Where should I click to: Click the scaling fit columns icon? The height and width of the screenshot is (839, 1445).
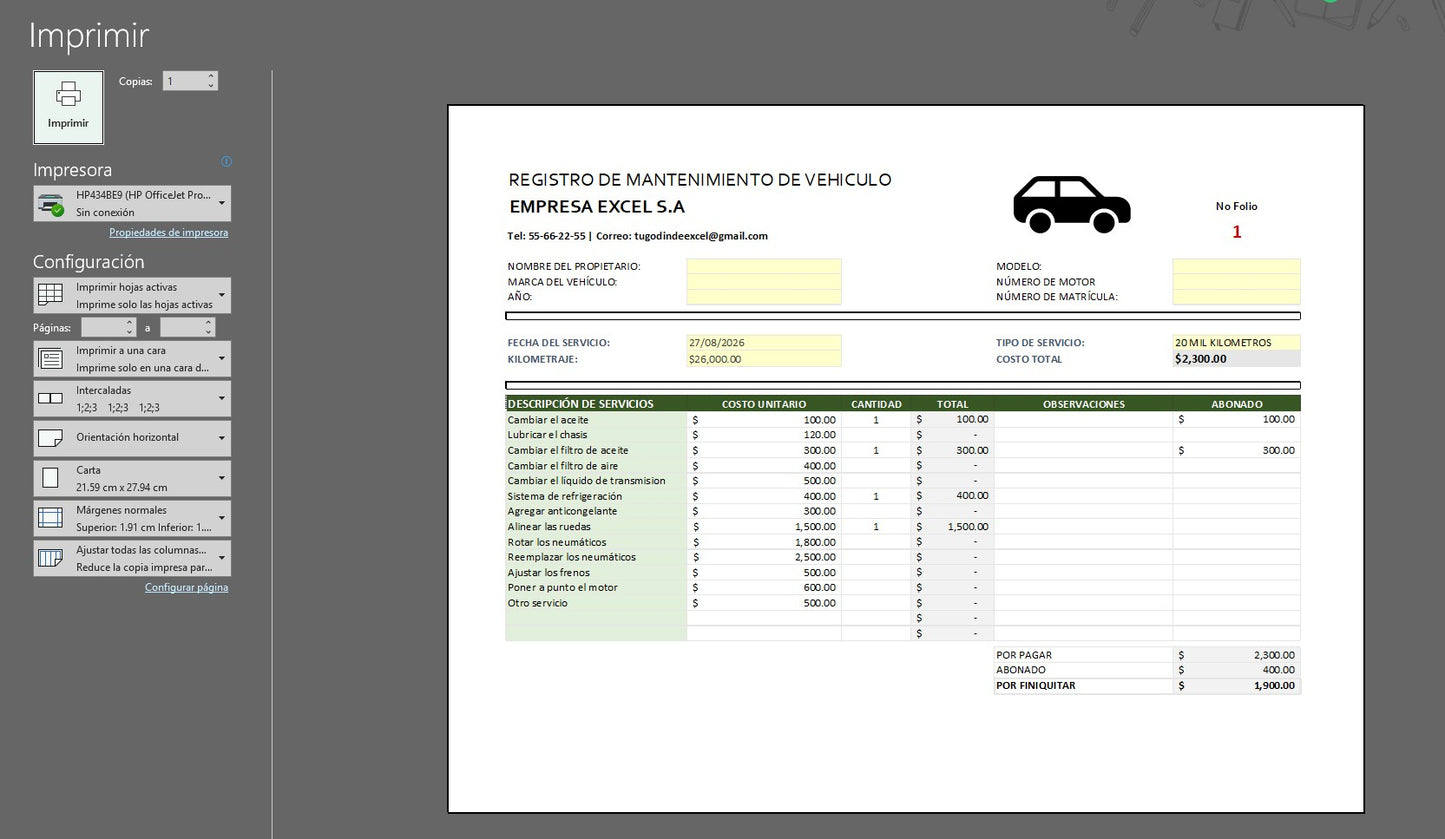(x=50, y=558)
